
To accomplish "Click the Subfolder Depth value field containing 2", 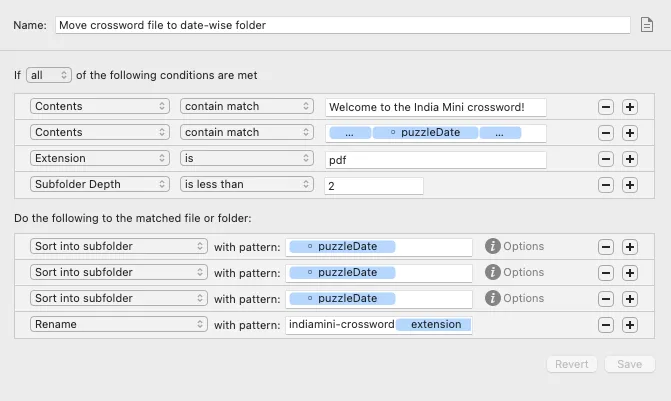I will point(374,186).
